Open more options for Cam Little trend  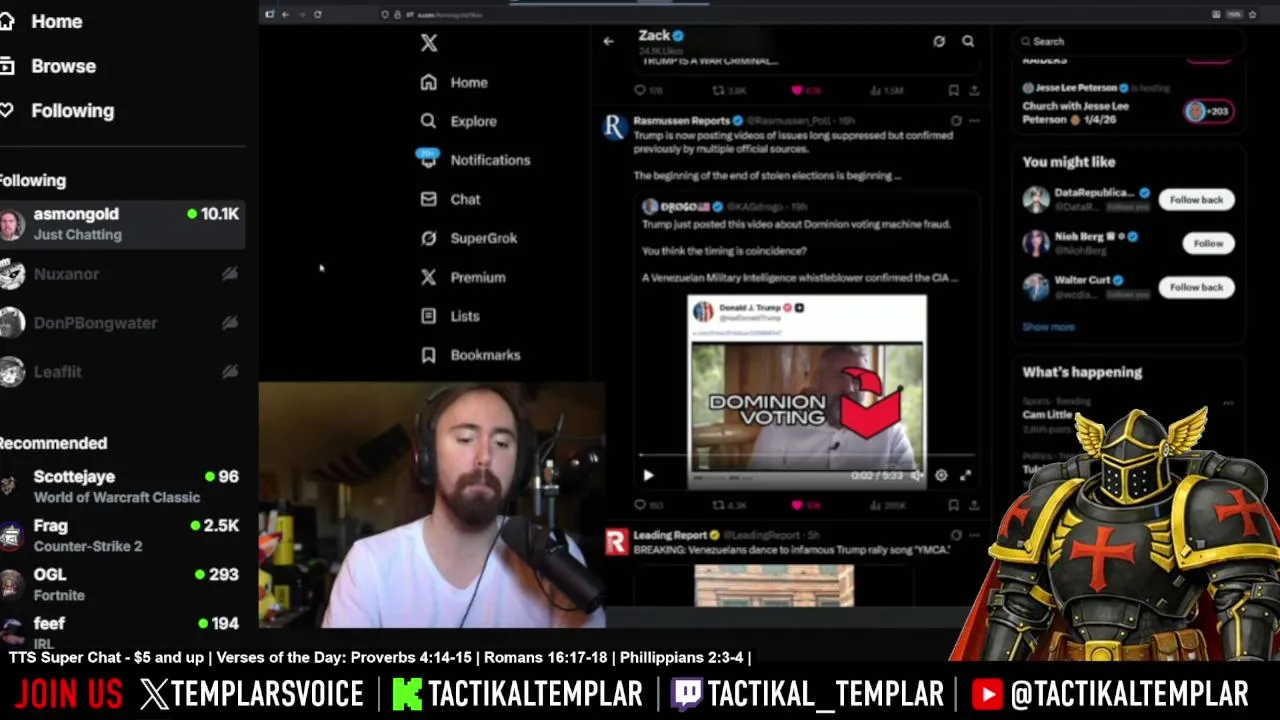[x=1228, y=403]
